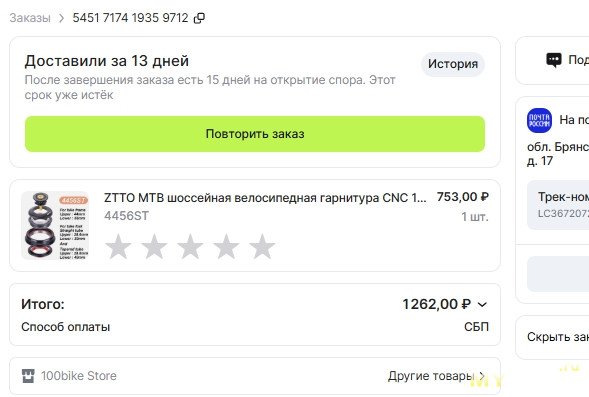Click the breadcrumb chevron after Заказы
This screenshot has height=397, width=589.
(61, 18)
